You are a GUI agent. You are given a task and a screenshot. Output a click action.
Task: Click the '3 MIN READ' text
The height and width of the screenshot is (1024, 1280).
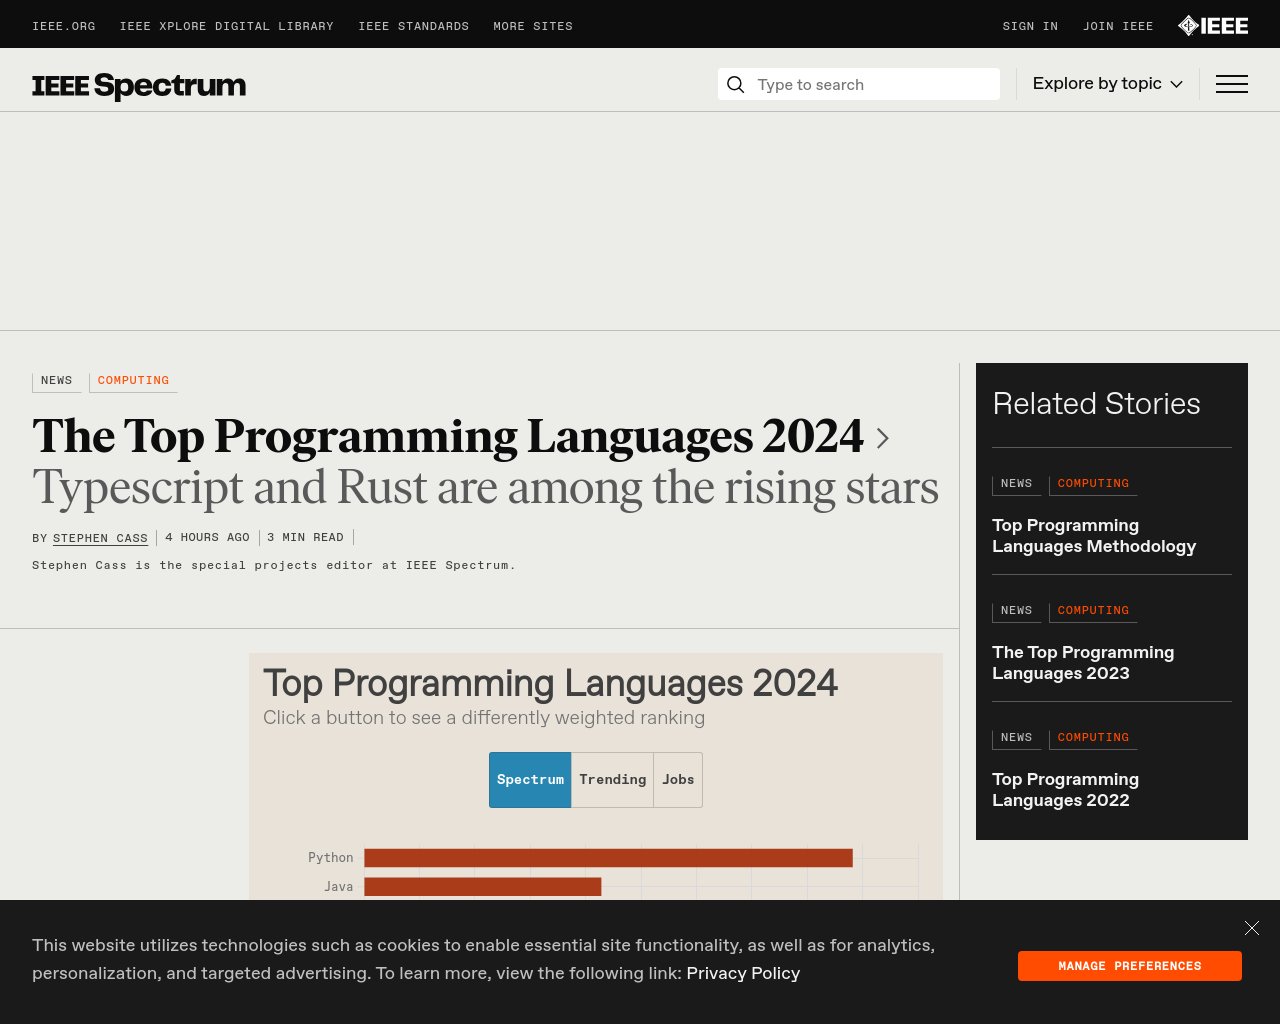point(305,538)
